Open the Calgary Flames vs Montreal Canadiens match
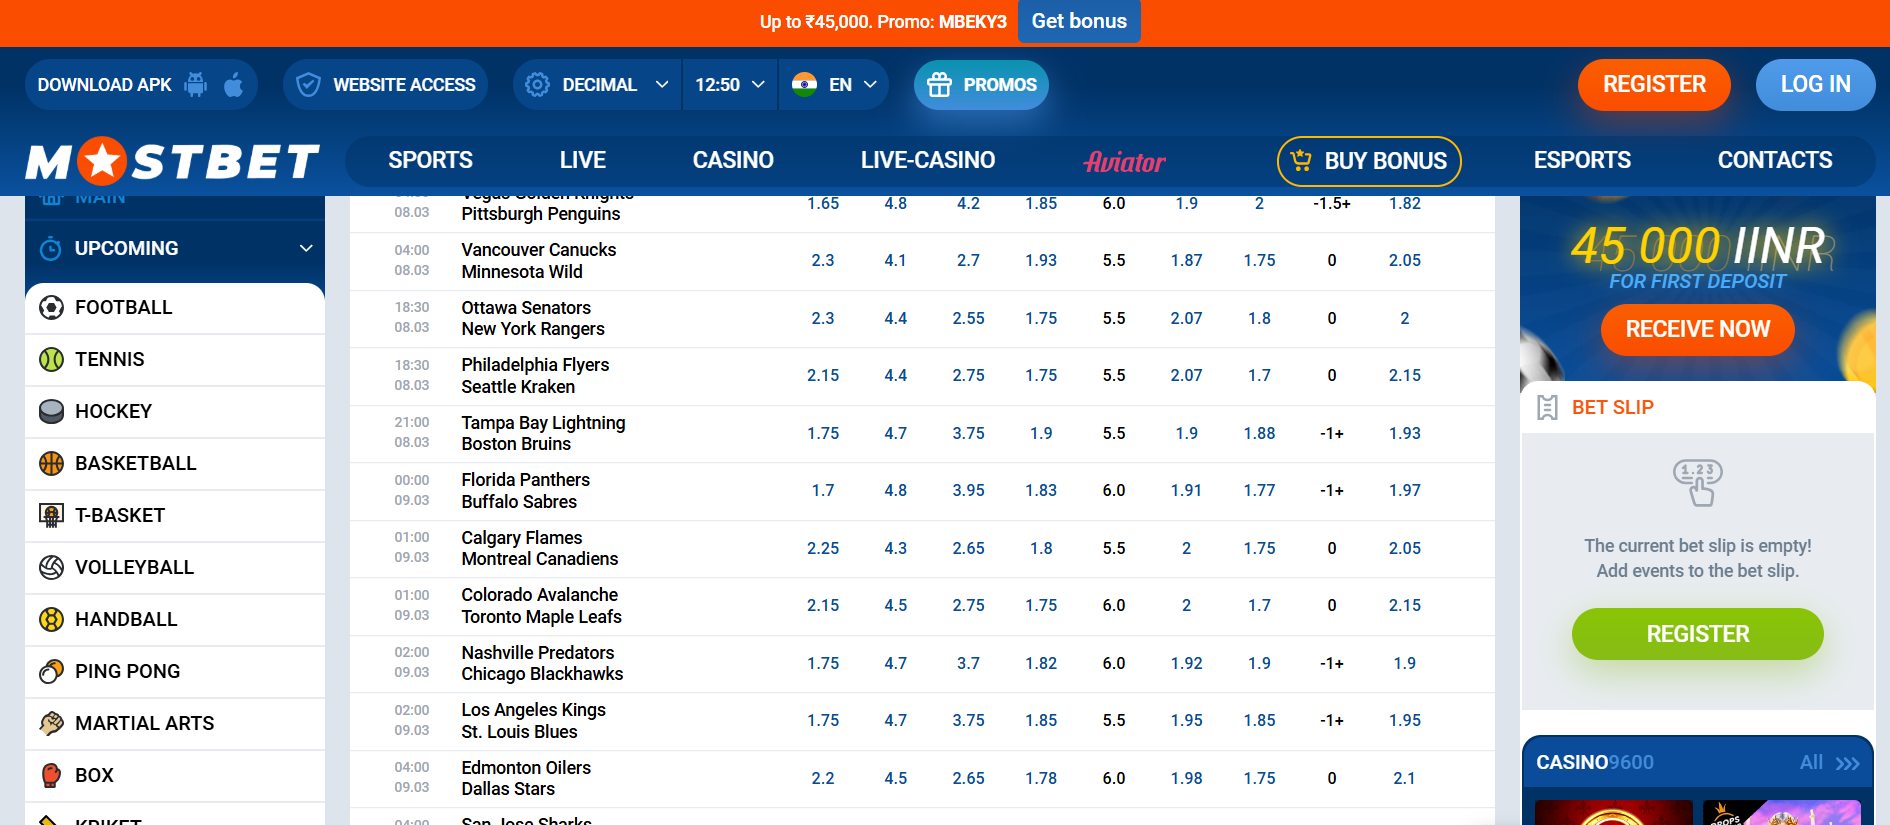This screenshot has width=1890, height=825. coord(540,548)
